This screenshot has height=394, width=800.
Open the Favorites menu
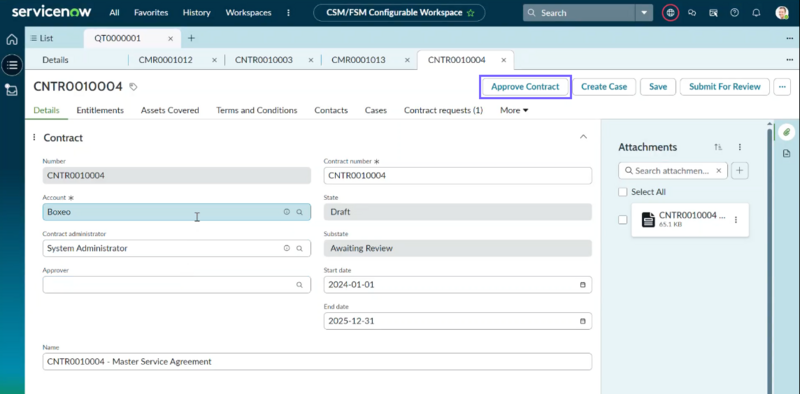[151, 13]
